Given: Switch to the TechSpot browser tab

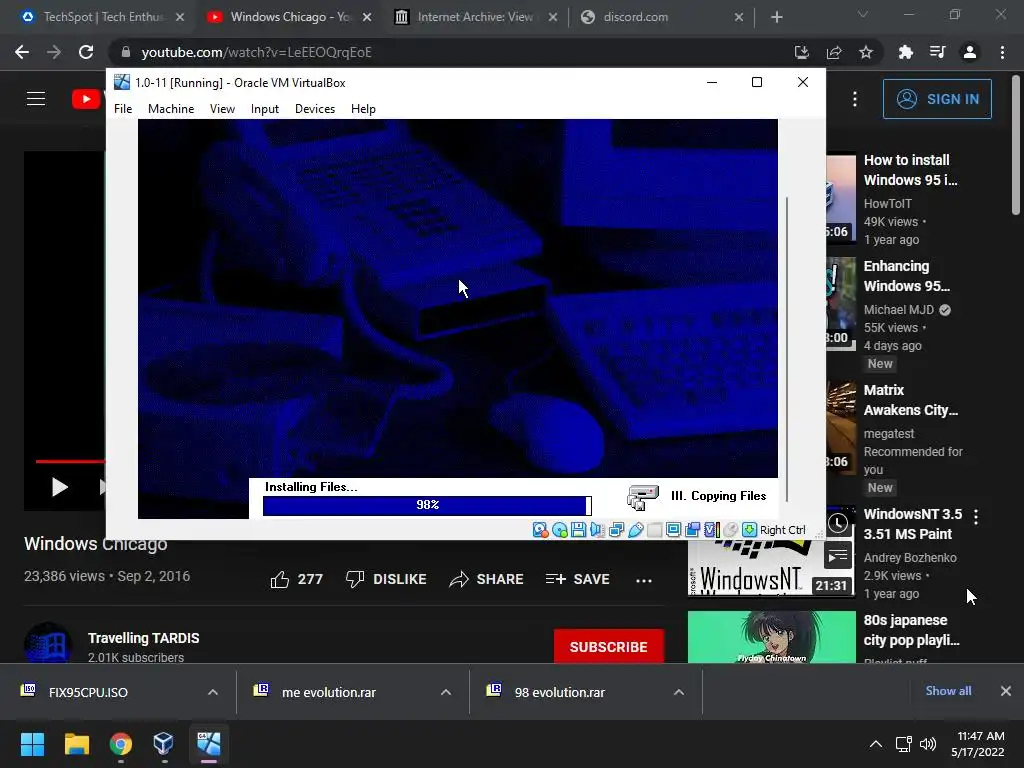Looking at the screenshot, I should 101,17.
